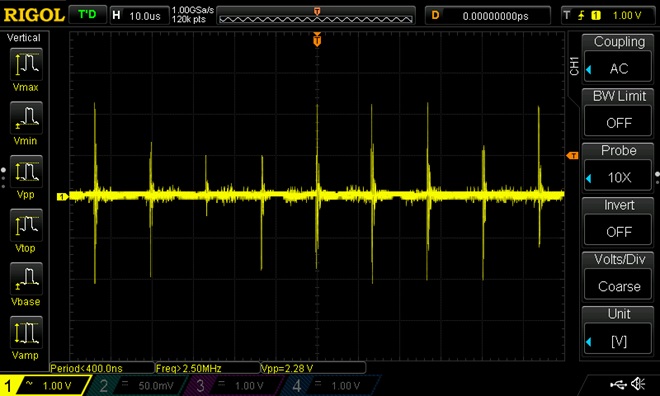Select the Vtop measurement icon

(x=26, y=224)
